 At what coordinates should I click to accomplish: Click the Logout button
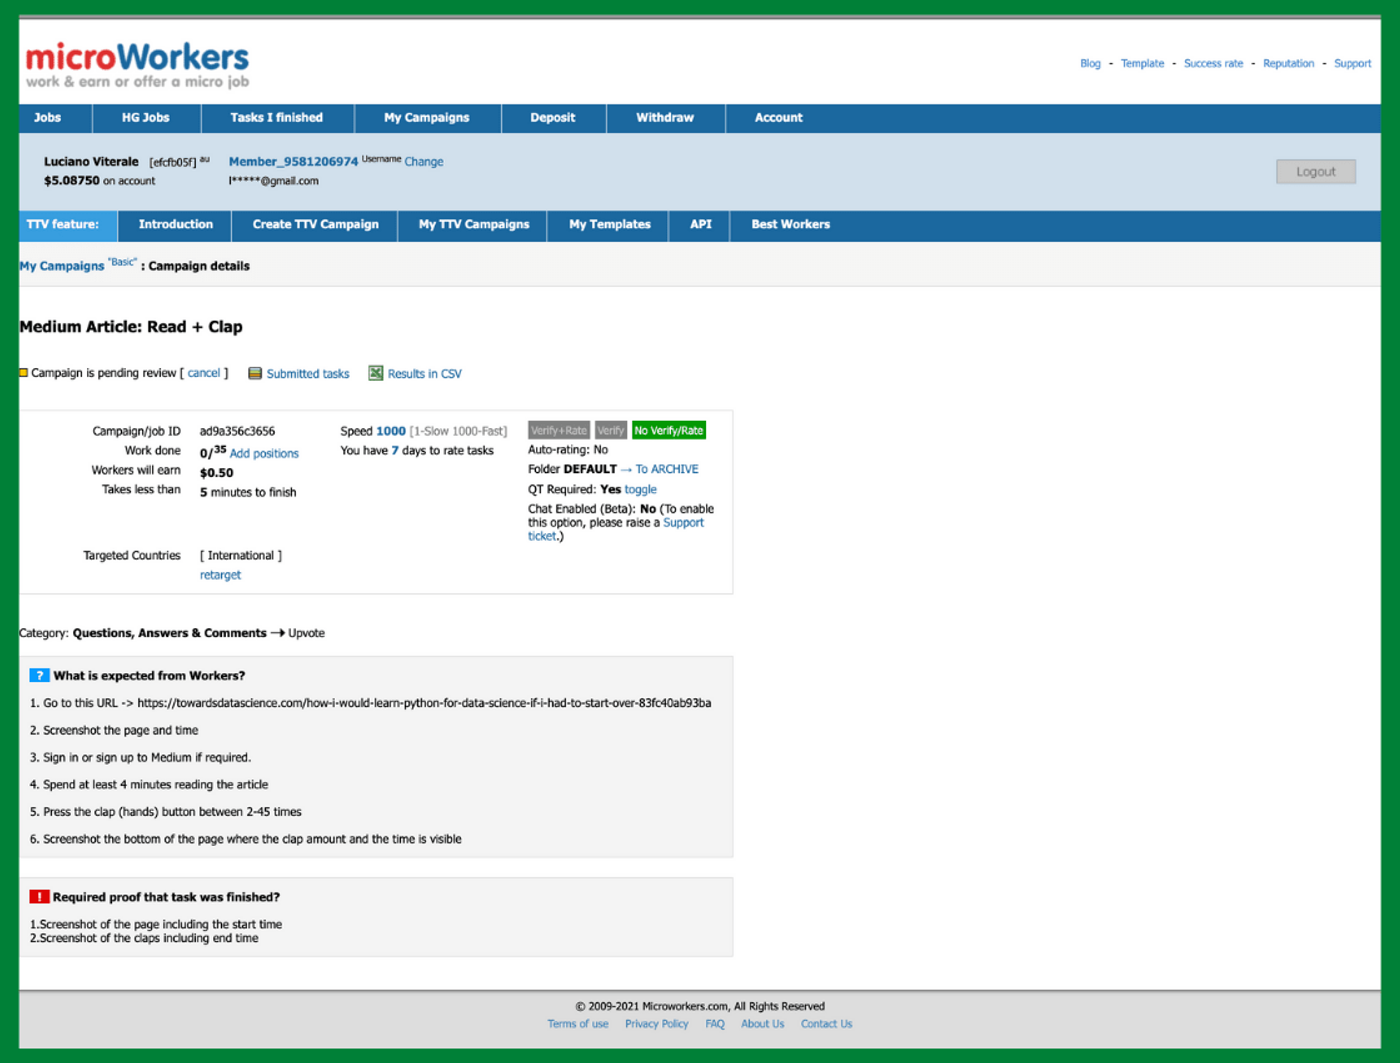[1316, 172]
